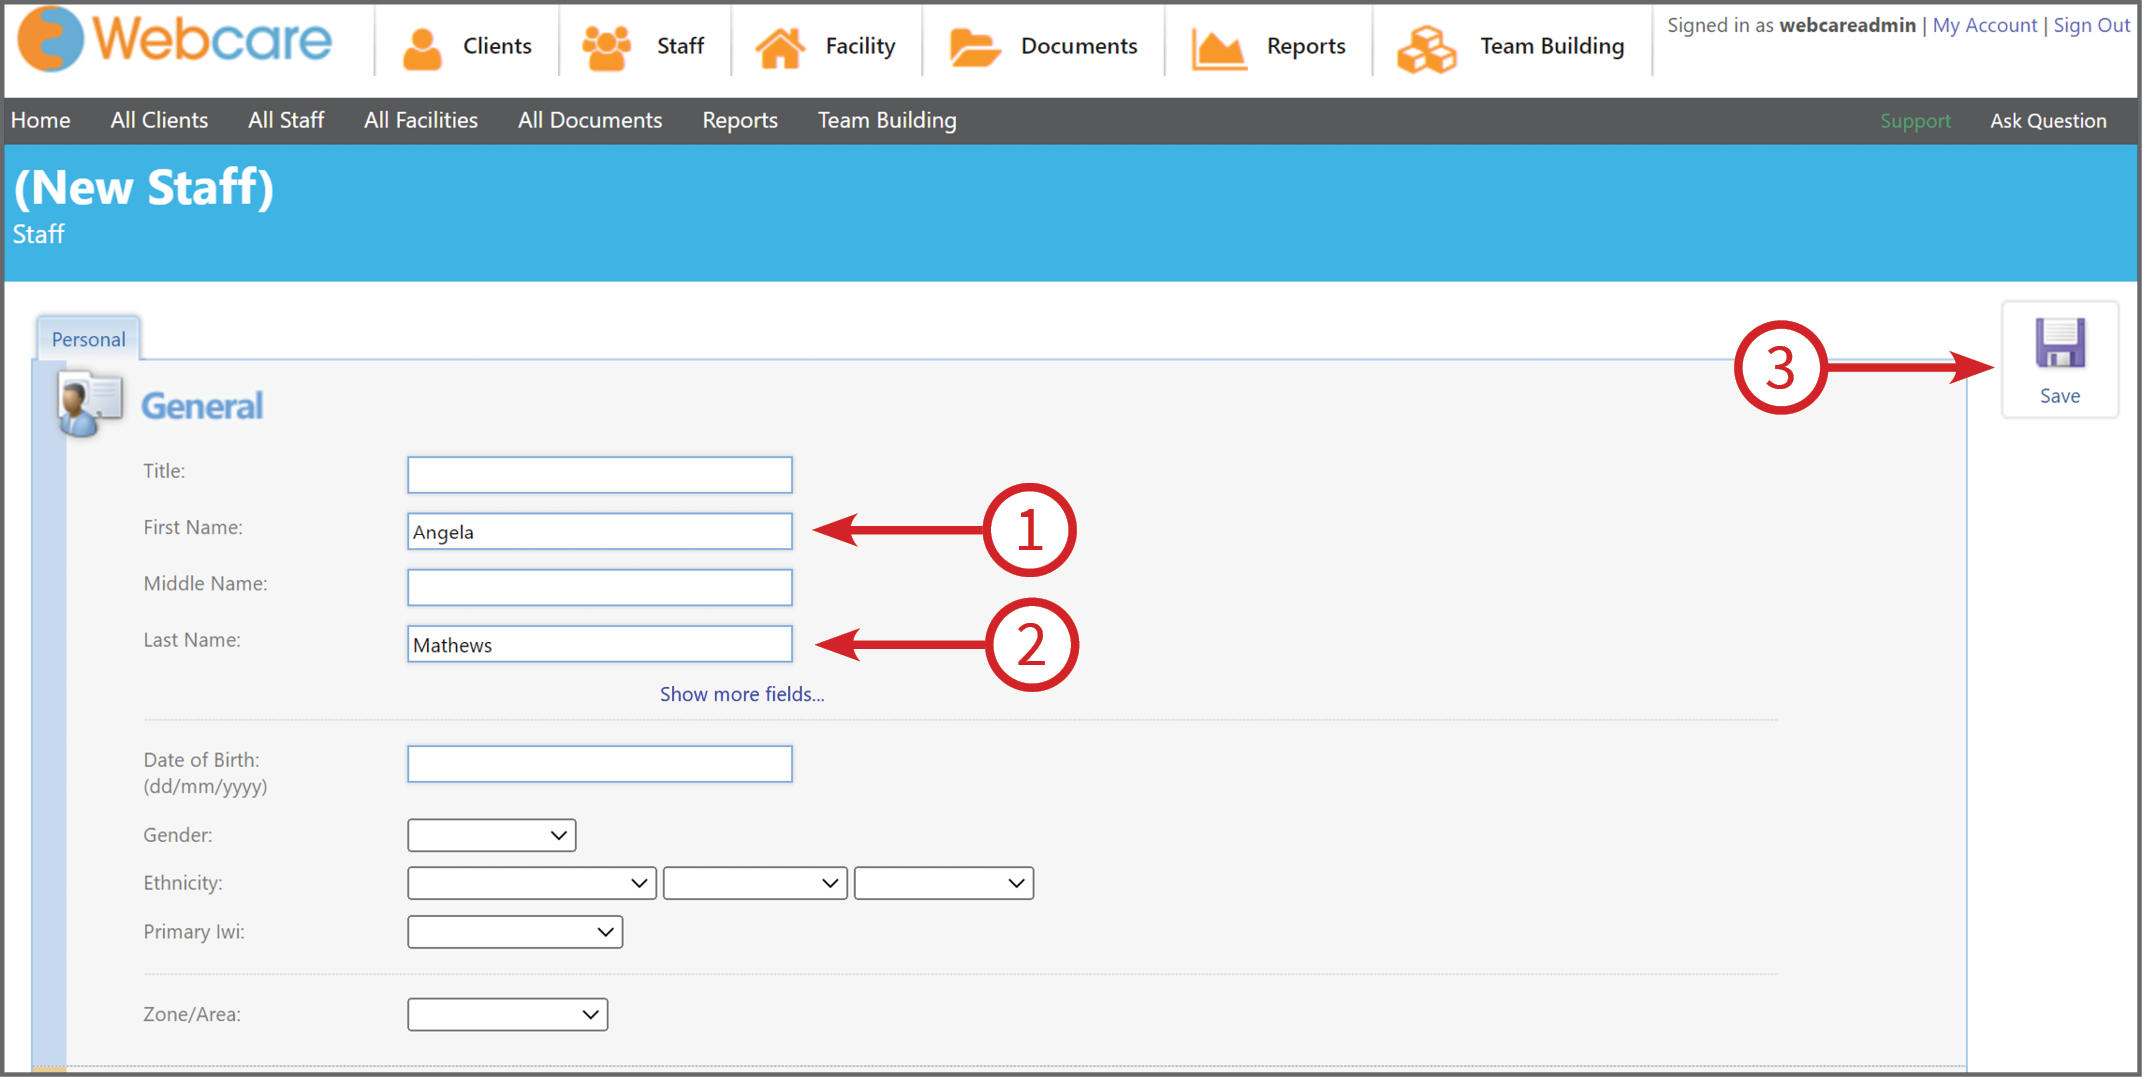The image size is (2142, 1077).
Task: Click the Facility house icon
Action: pyautogui.click(x=781, y=45)
